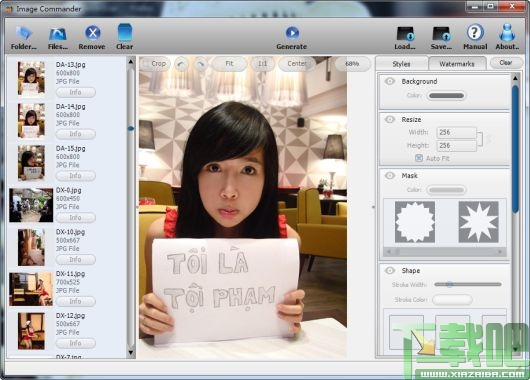Choose the second shape outline thumbnail
The image size is (530, 380).
tap(452, 332)
